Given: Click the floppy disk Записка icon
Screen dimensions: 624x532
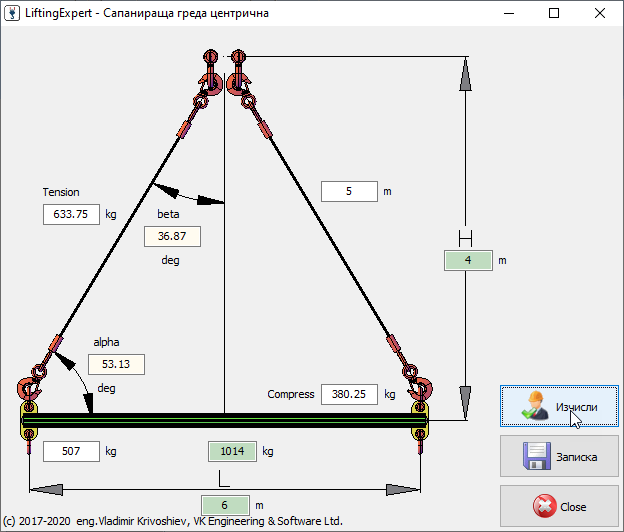Looking at the screenshot, I should (538, 457).
